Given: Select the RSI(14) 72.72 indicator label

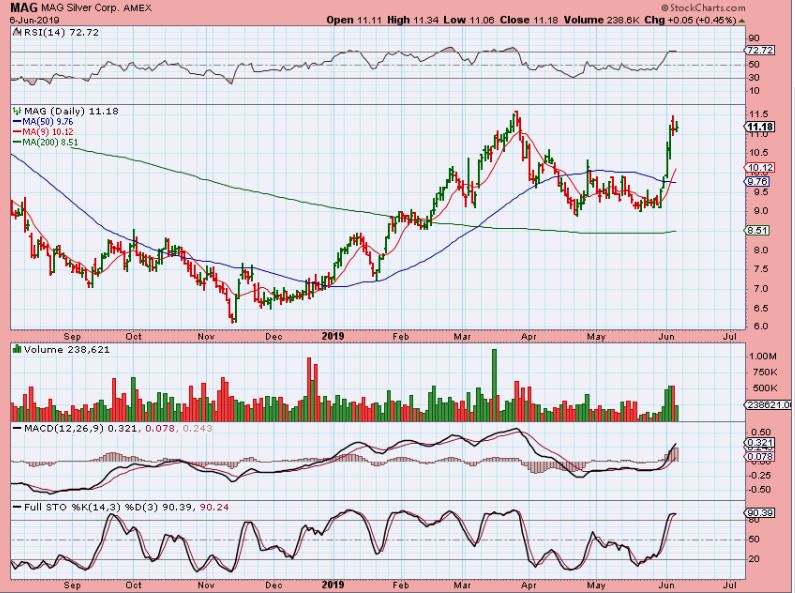Looking at the screenshot, I should (60, 32).
